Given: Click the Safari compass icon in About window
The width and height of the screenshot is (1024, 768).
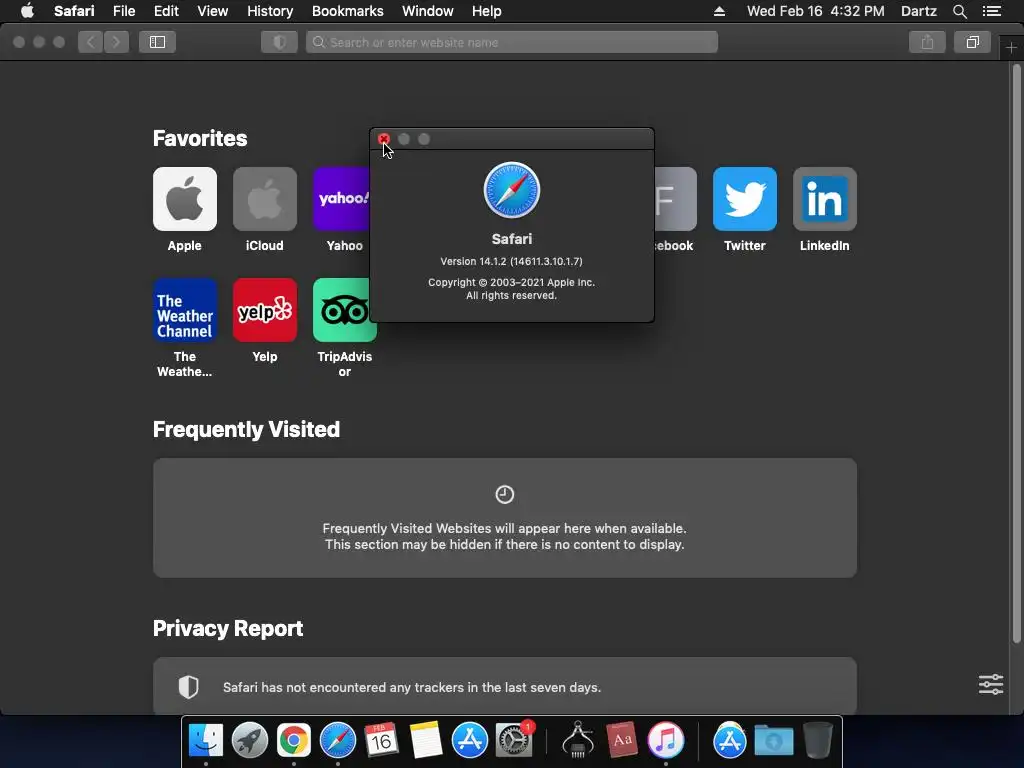Looking at the screenshot, I should (x=511, y=190).
